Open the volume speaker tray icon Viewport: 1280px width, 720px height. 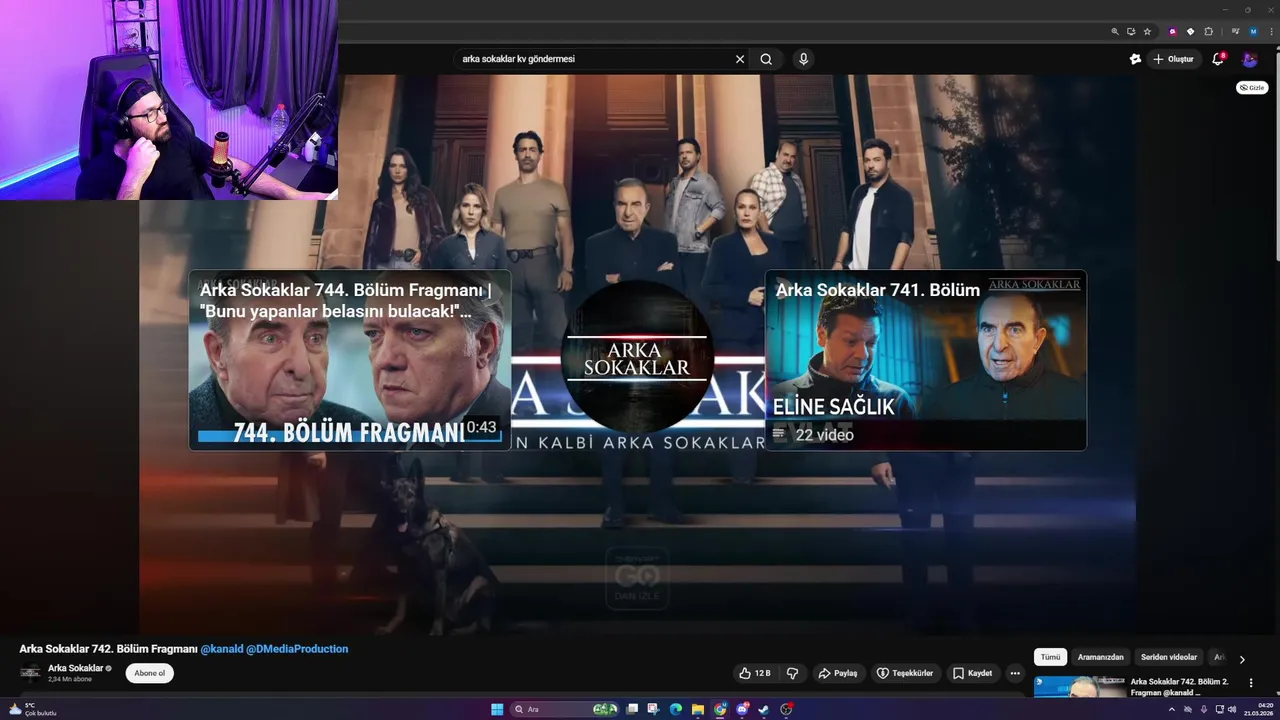(1232, 709)
